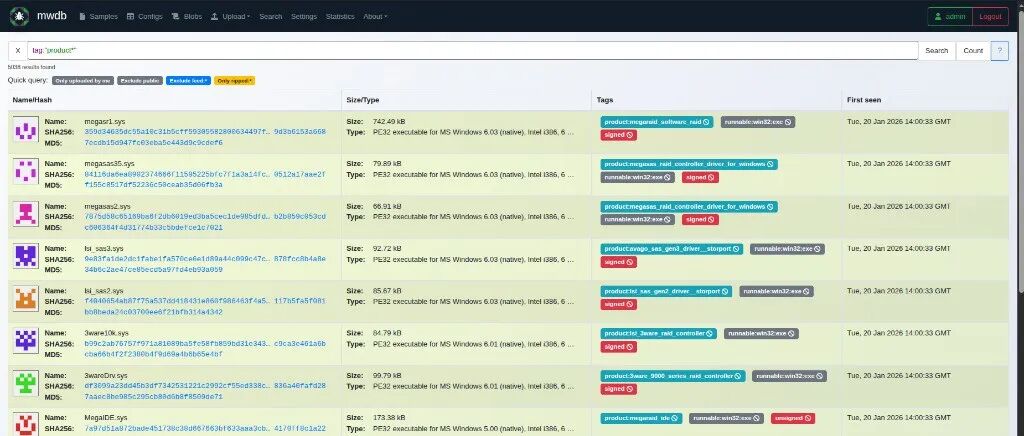Exclude product:avago_sas_gen3_driver__storport via ban icon
The width and height of the screenshot is (1024, 436).
(x=736, y=249)
